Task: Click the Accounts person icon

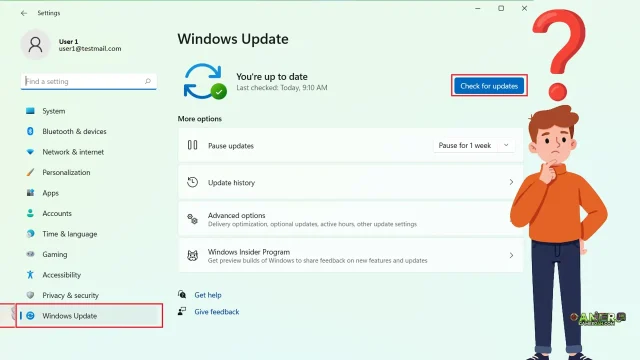Action: click(30, 213)
